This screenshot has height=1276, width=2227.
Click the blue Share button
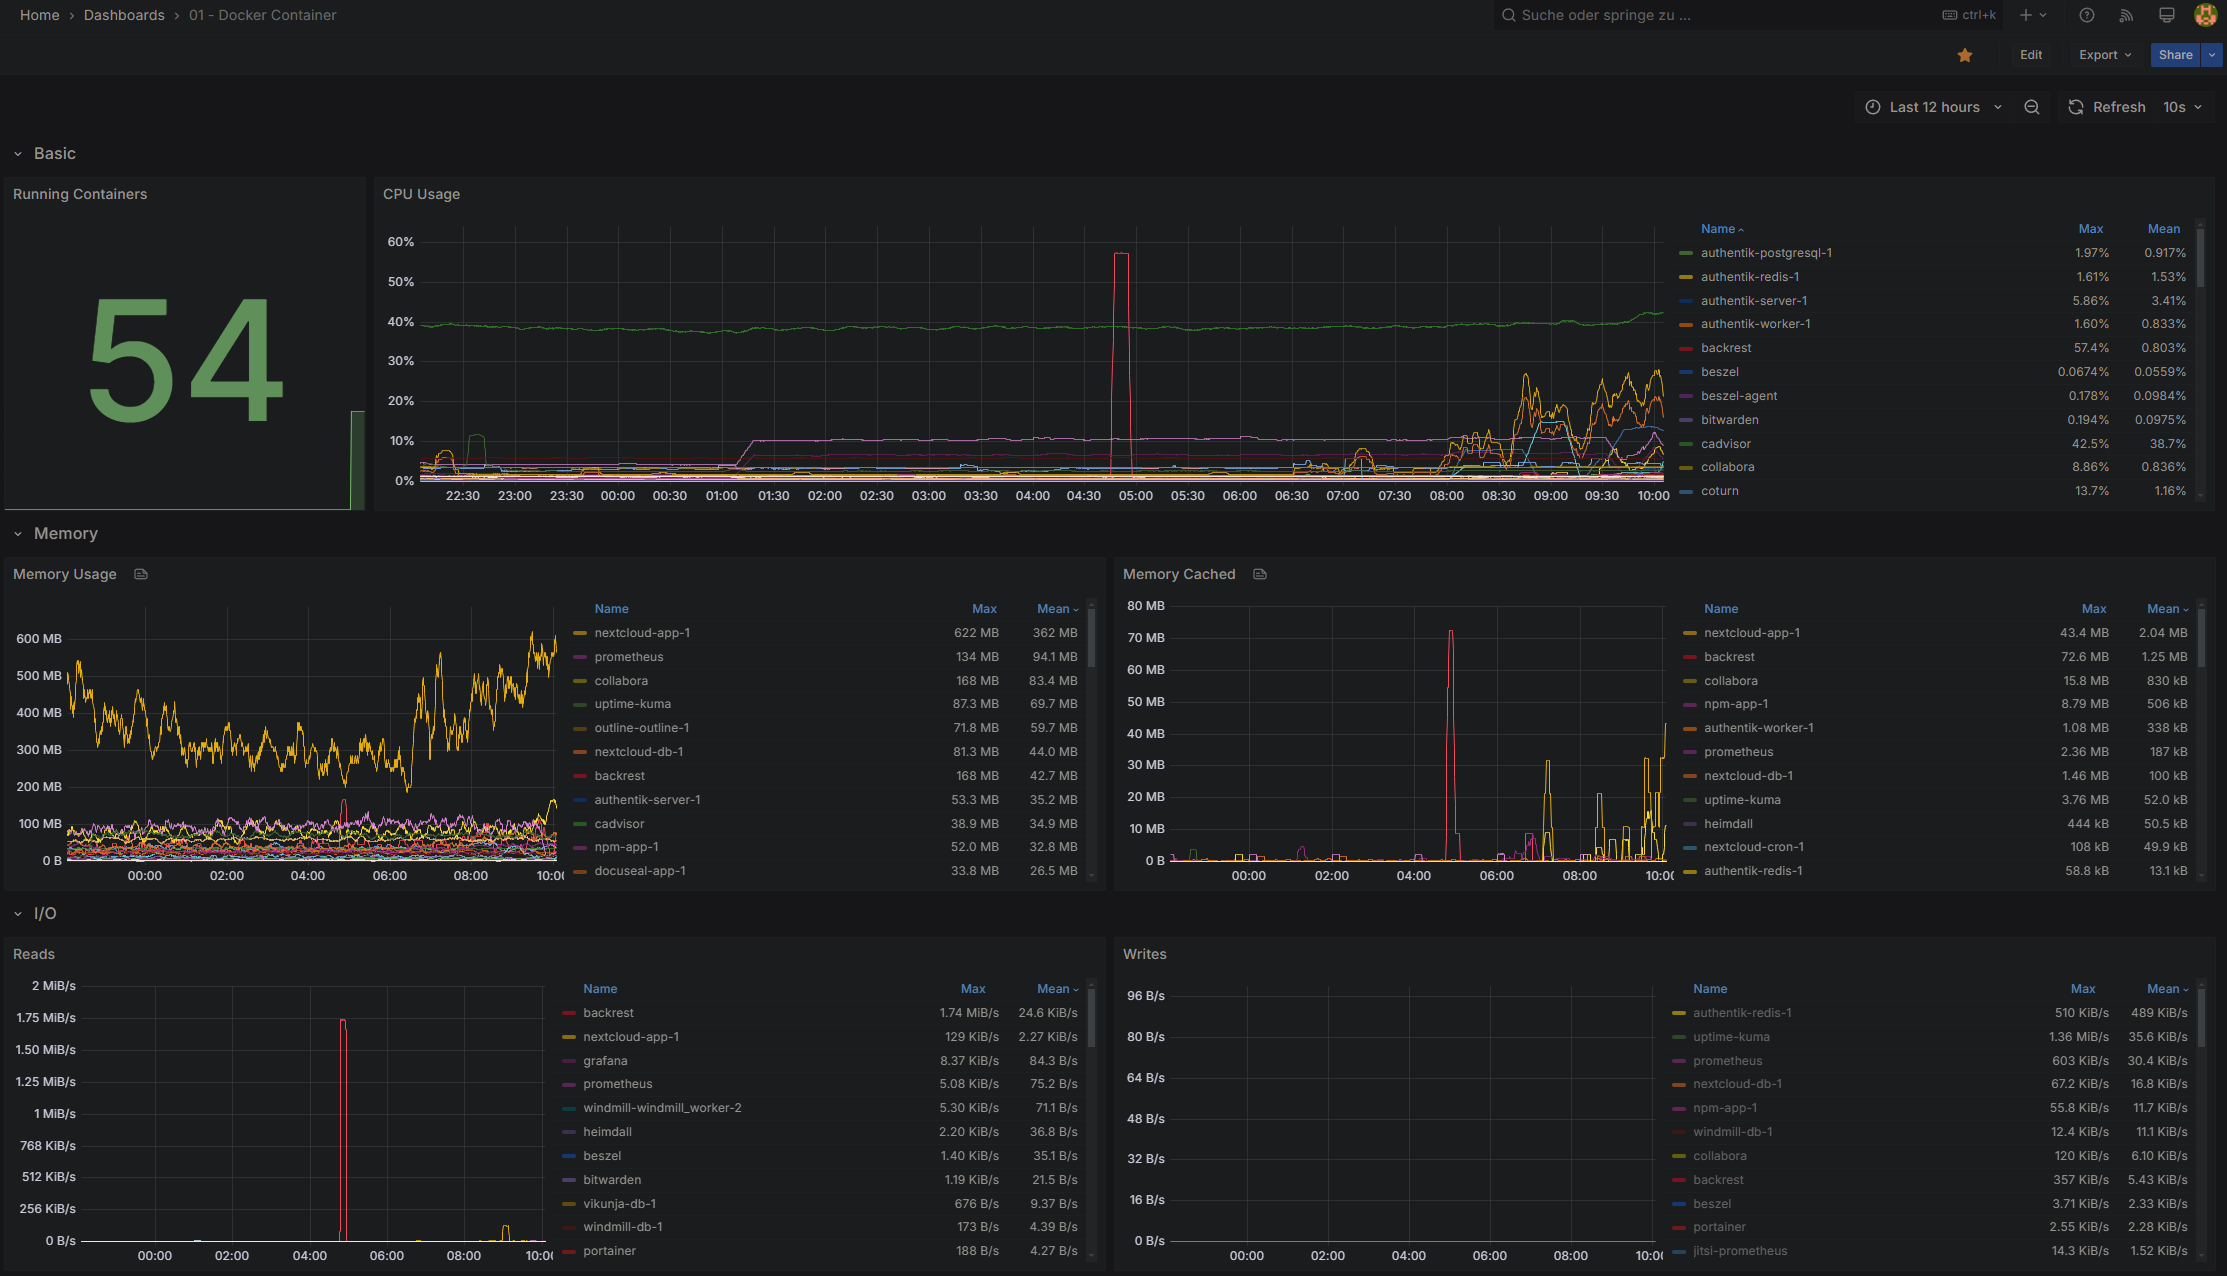click(2174, 55)
